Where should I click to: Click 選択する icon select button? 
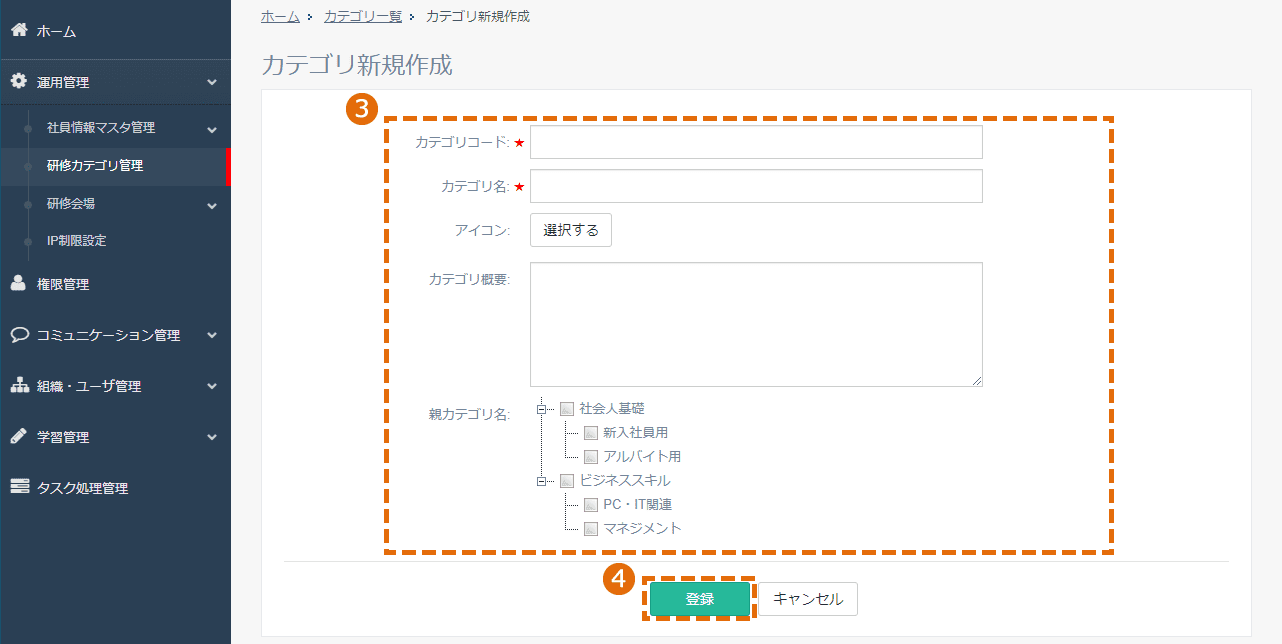pos(571,230)
